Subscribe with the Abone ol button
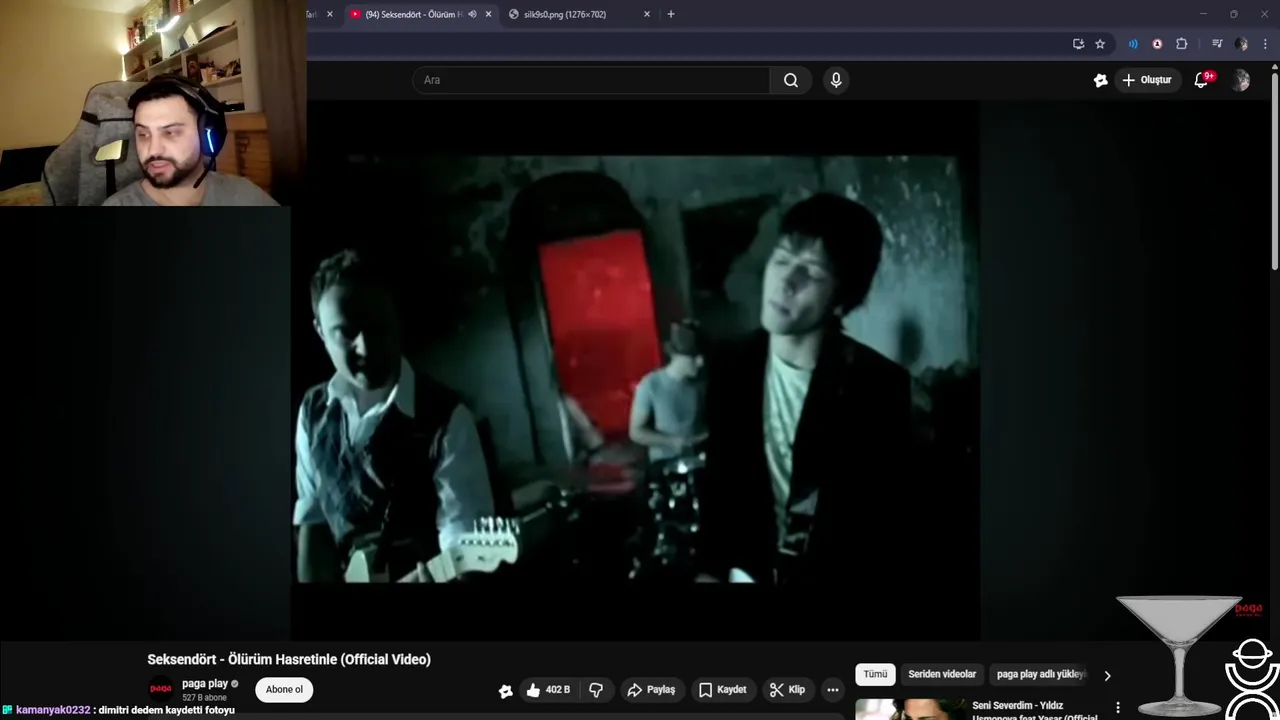 click(284, 689)
